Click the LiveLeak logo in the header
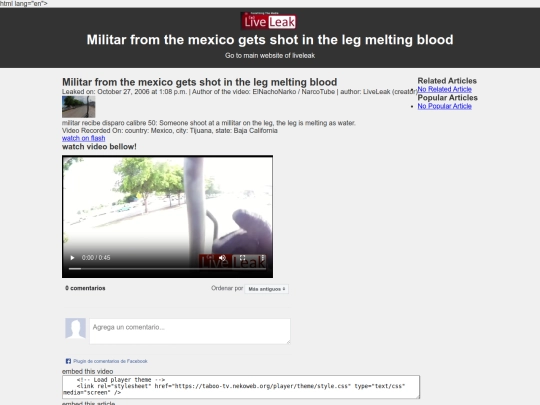The image size is (540, 405). [269, 21]
